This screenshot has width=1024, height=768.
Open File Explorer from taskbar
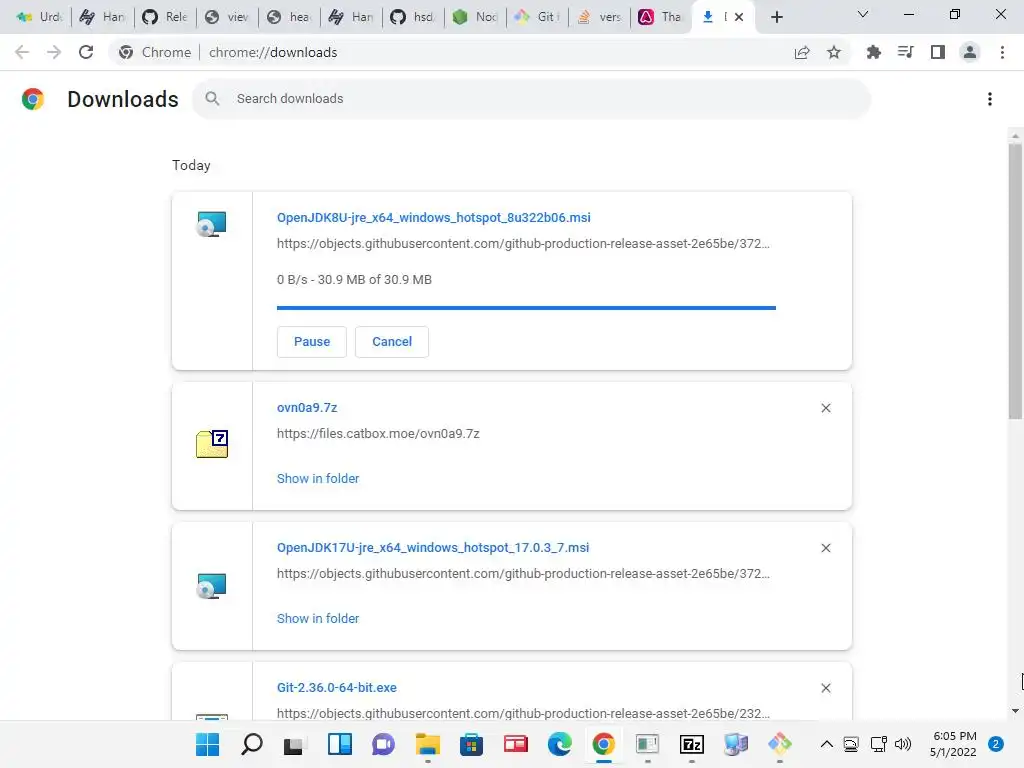pyautogui.click(x=428, y=744)
